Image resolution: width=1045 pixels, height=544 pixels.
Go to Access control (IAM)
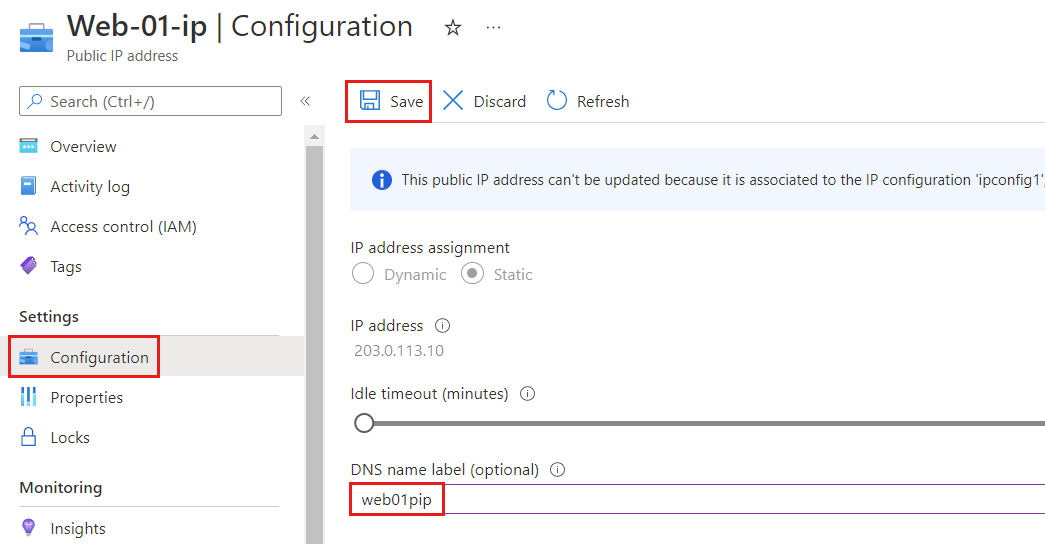[x=123, y=227]
